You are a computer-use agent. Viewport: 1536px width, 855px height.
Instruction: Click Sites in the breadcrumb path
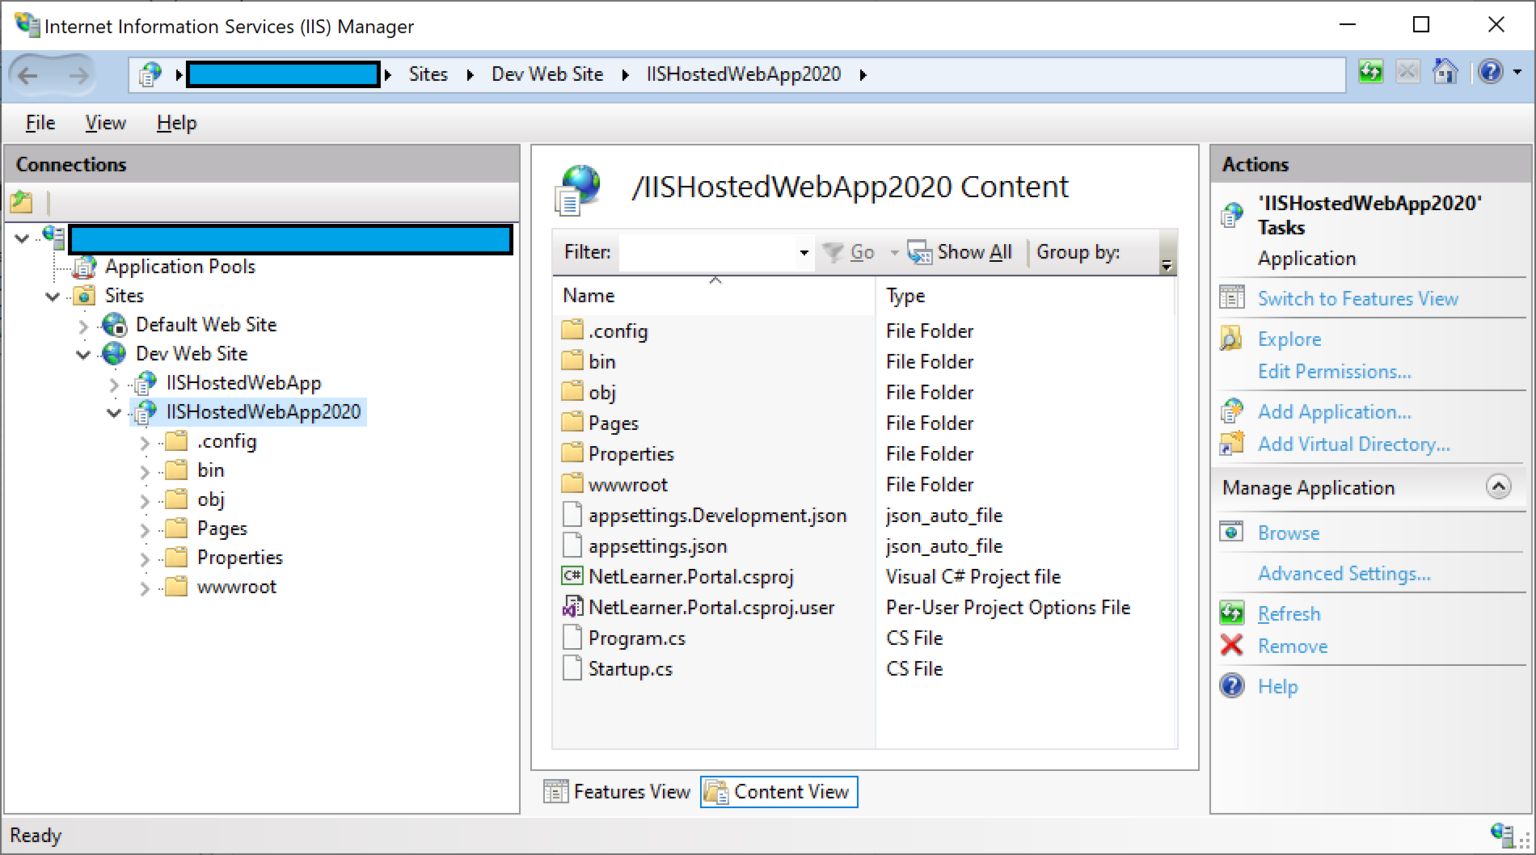pyautogui.click(x=428, y=74)
